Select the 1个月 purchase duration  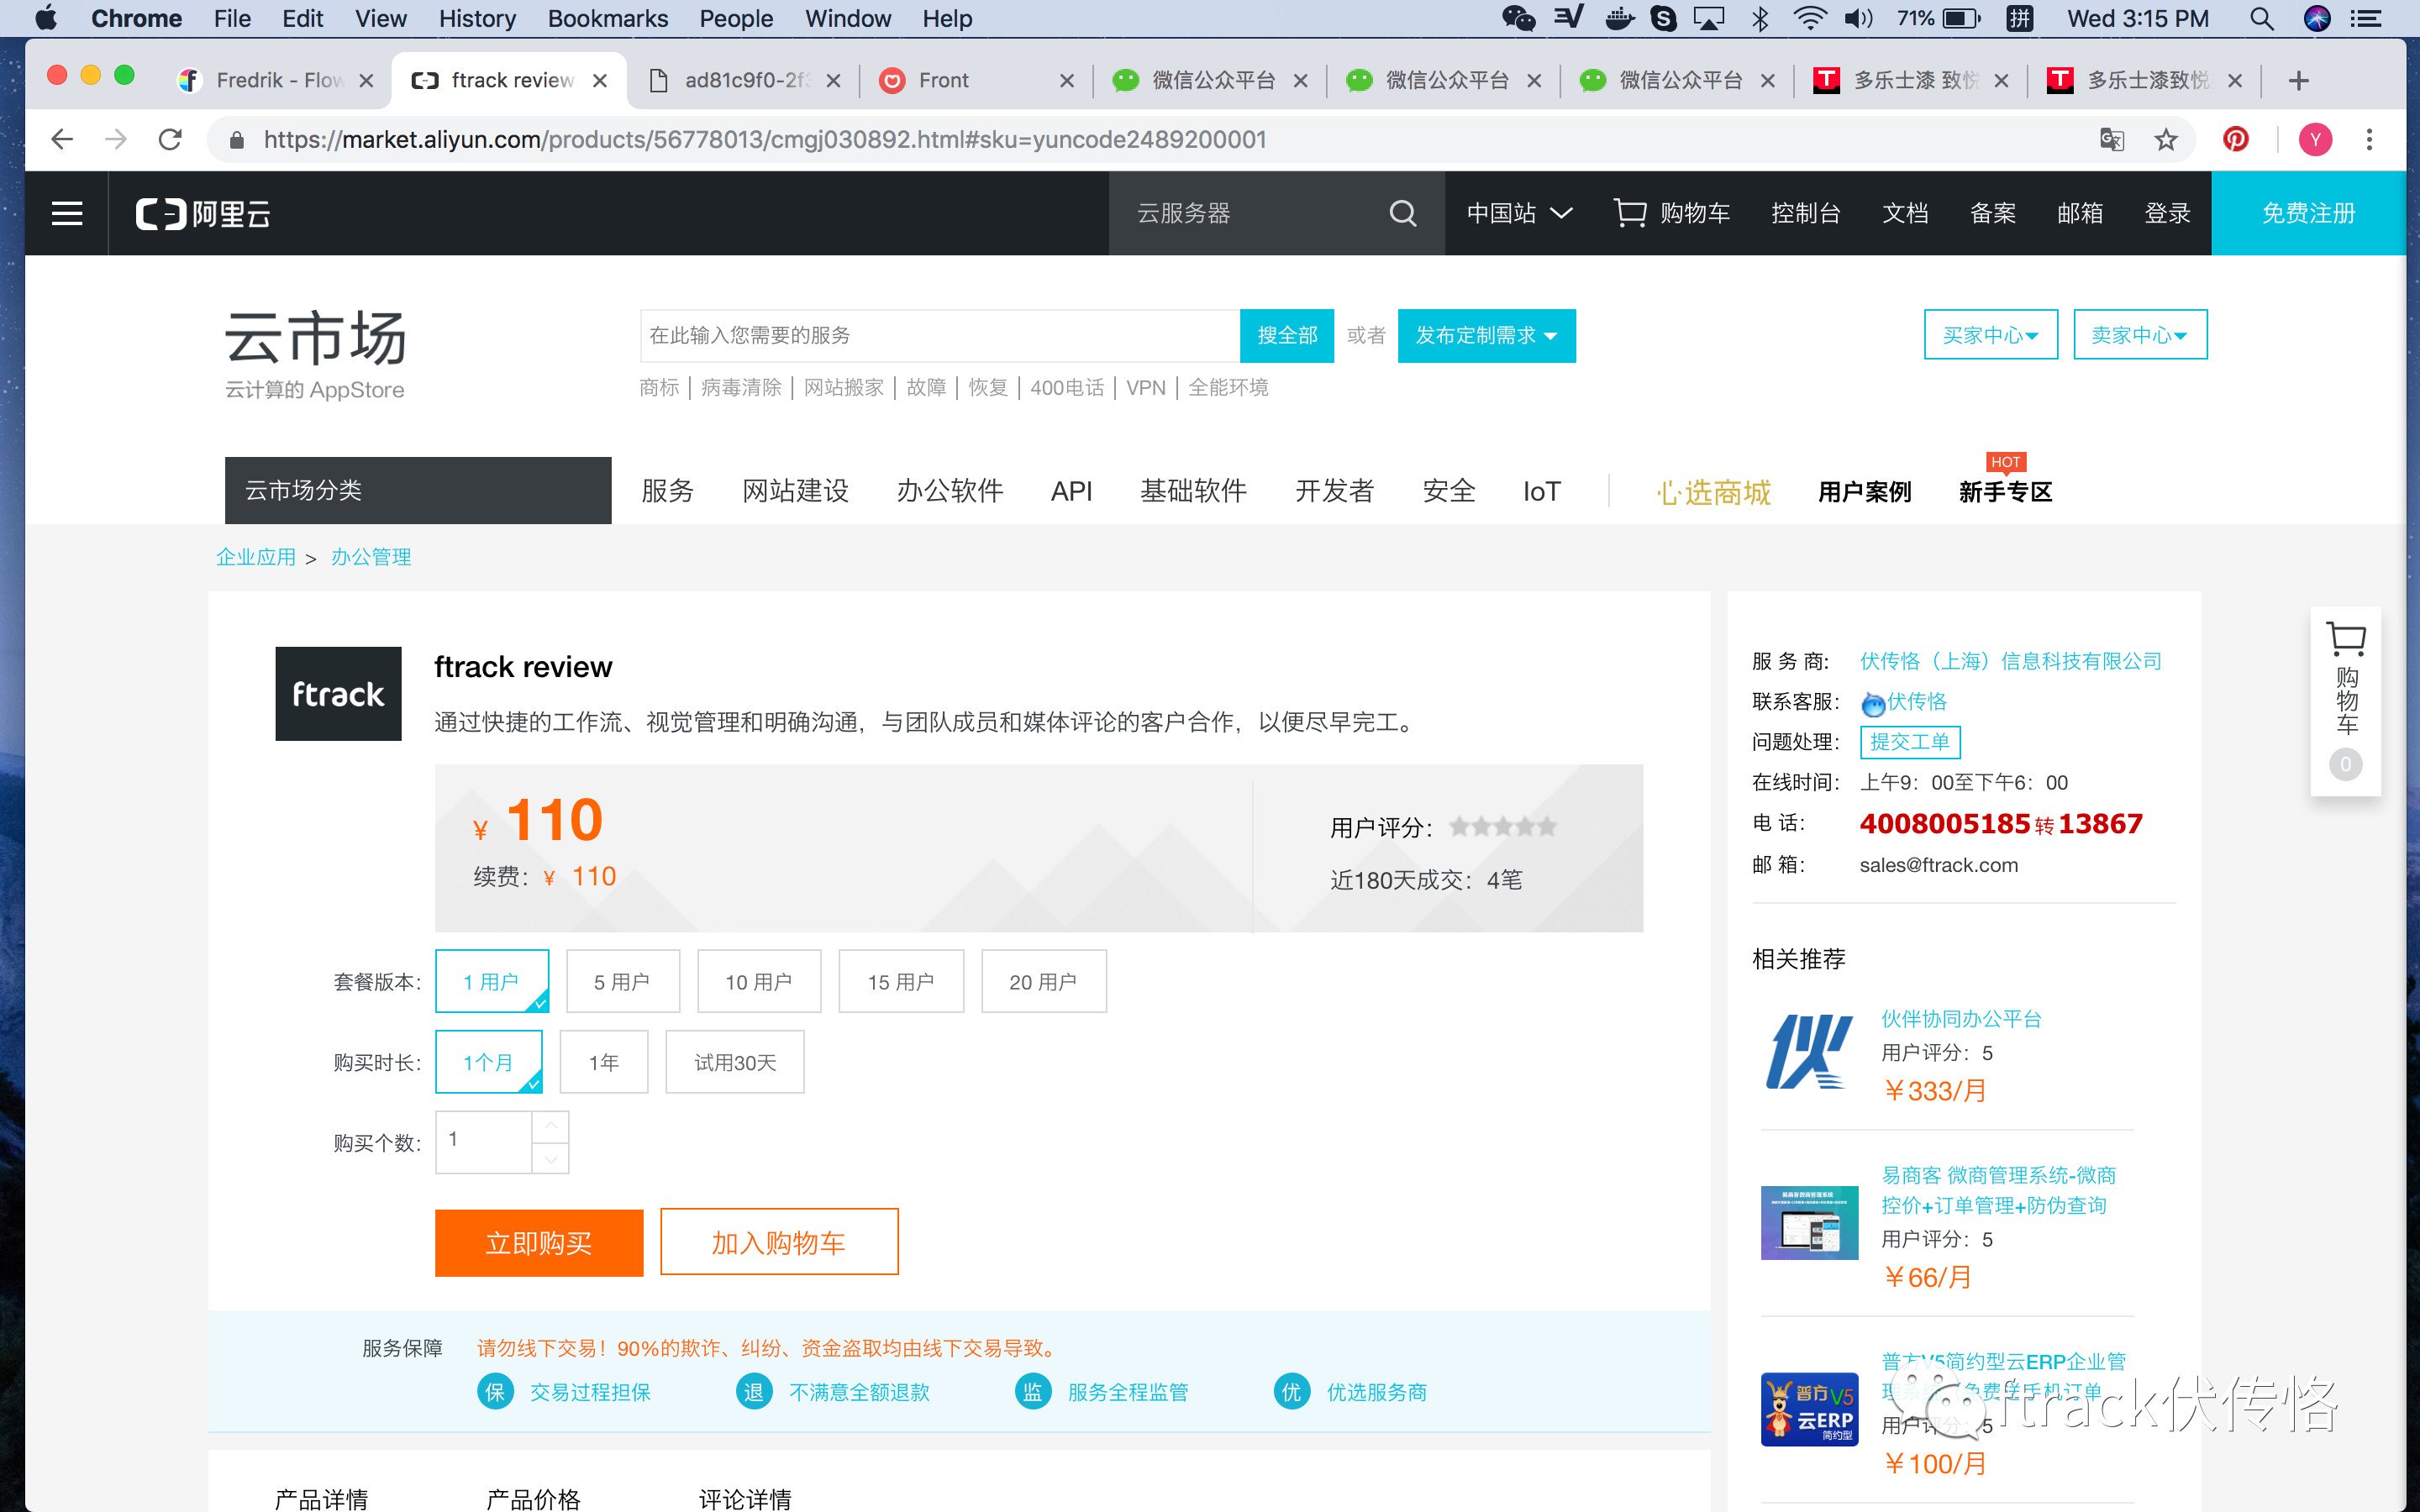[489, 1062]
